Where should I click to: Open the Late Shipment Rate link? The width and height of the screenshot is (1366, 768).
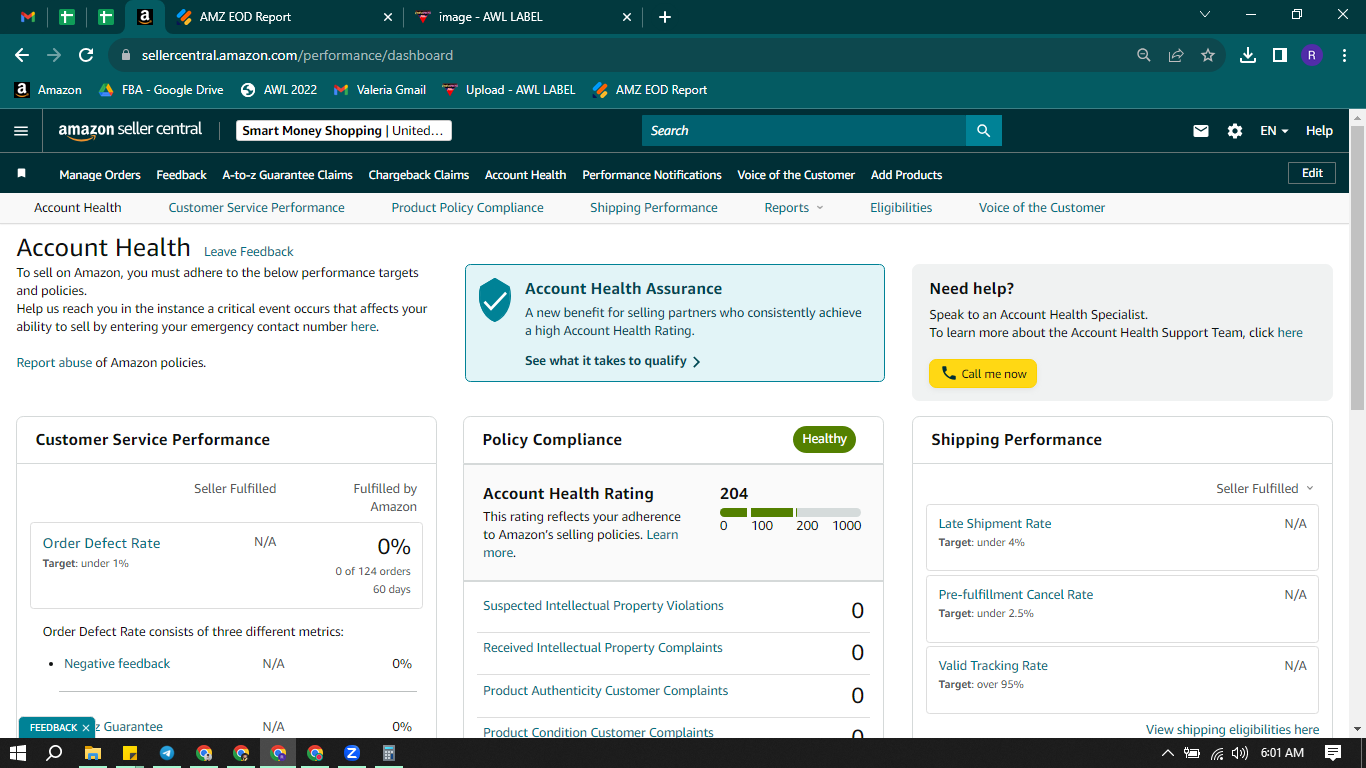[x=994, y=524]
